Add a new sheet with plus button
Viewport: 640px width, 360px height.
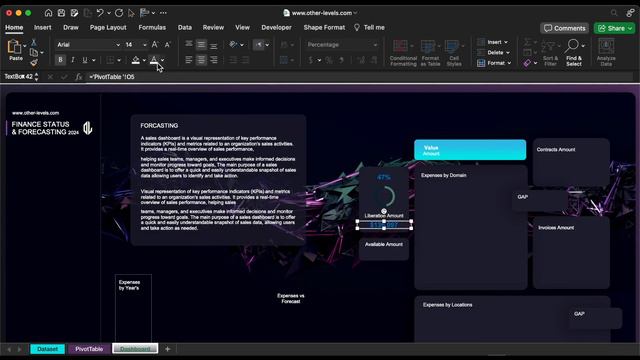pyautogui.click(x=167, y=349)
